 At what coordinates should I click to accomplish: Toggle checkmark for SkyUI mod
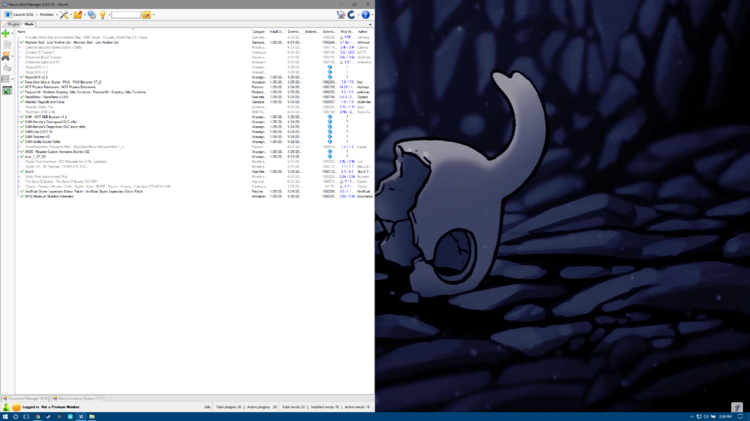pos(22,171)
